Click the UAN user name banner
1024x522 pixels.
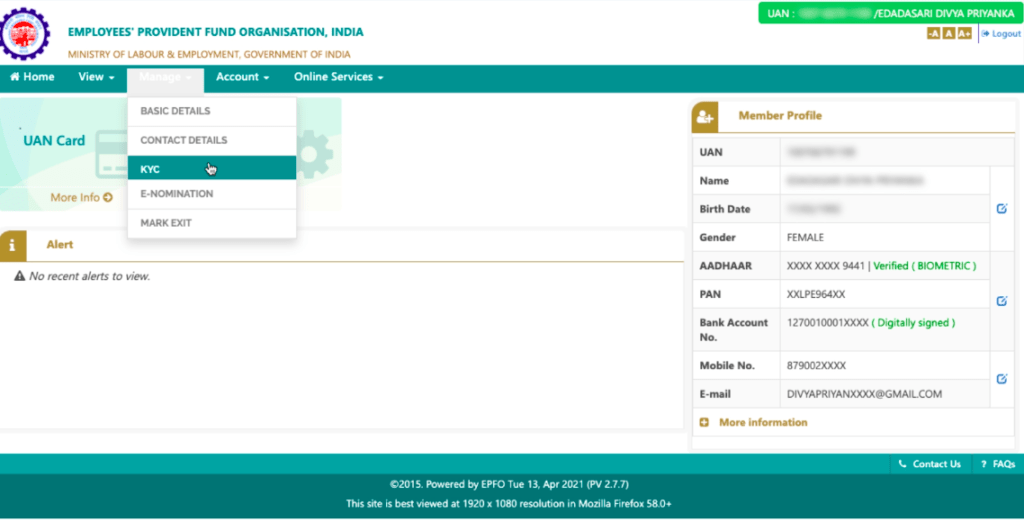tap(891, 13)
